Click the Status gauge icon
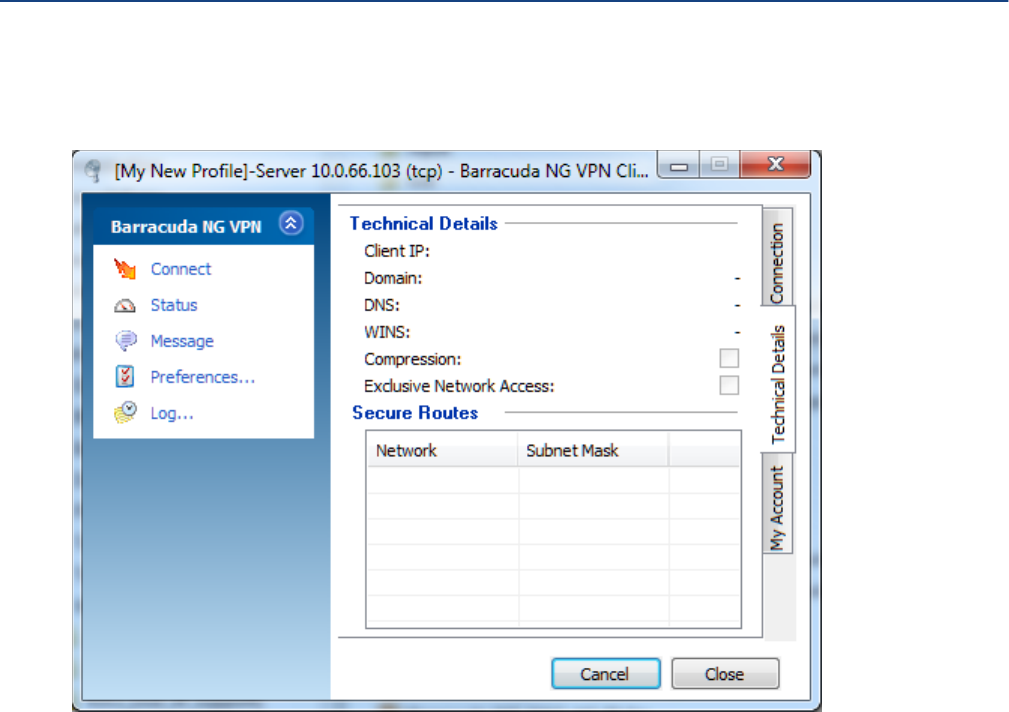This screenshot has width=1009, height=712. tap(125, 305)
